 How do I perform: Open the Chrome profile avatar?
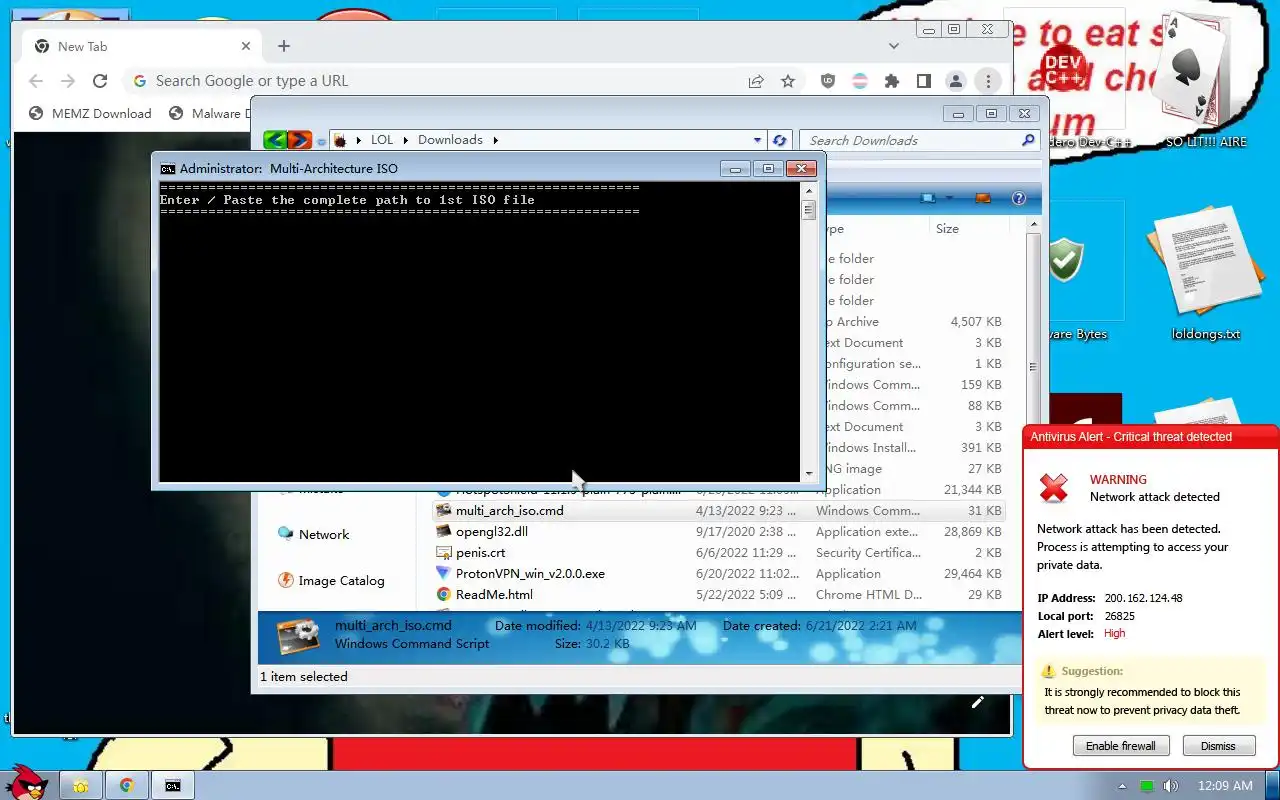click(x=956, y=81)
